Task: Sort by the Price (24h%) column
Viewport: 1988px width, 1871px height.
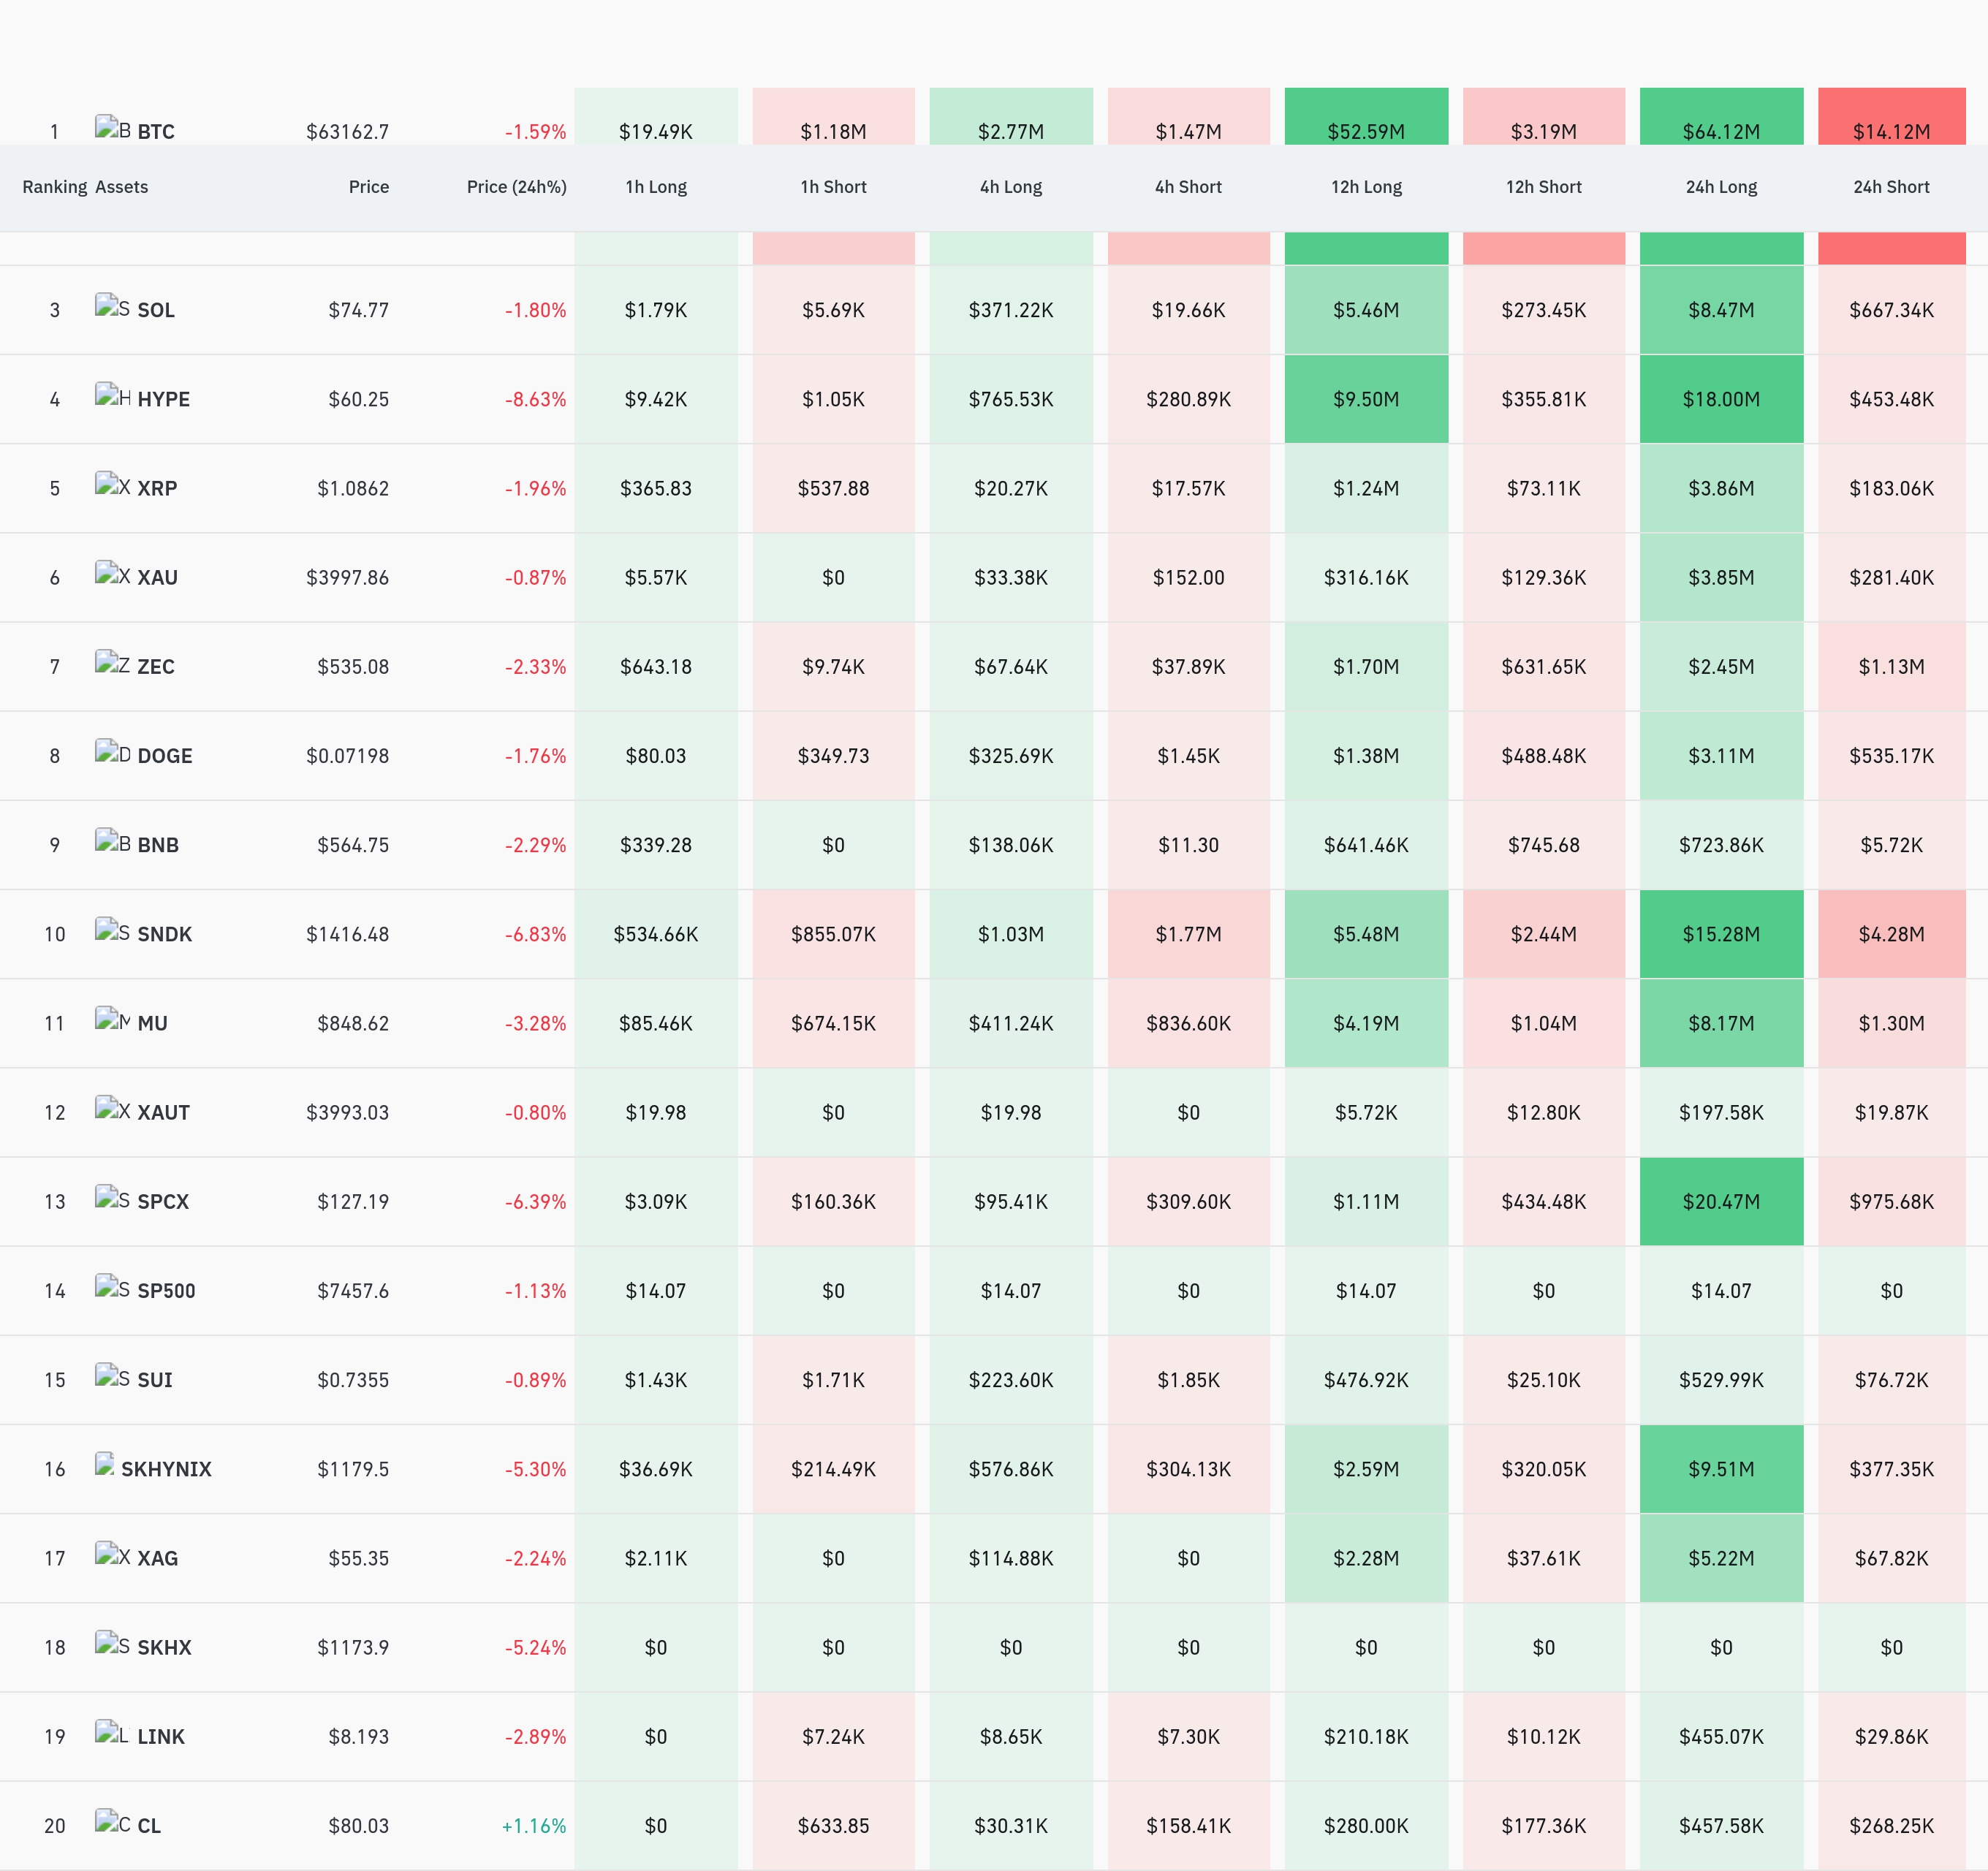Action: click(516, 187)
